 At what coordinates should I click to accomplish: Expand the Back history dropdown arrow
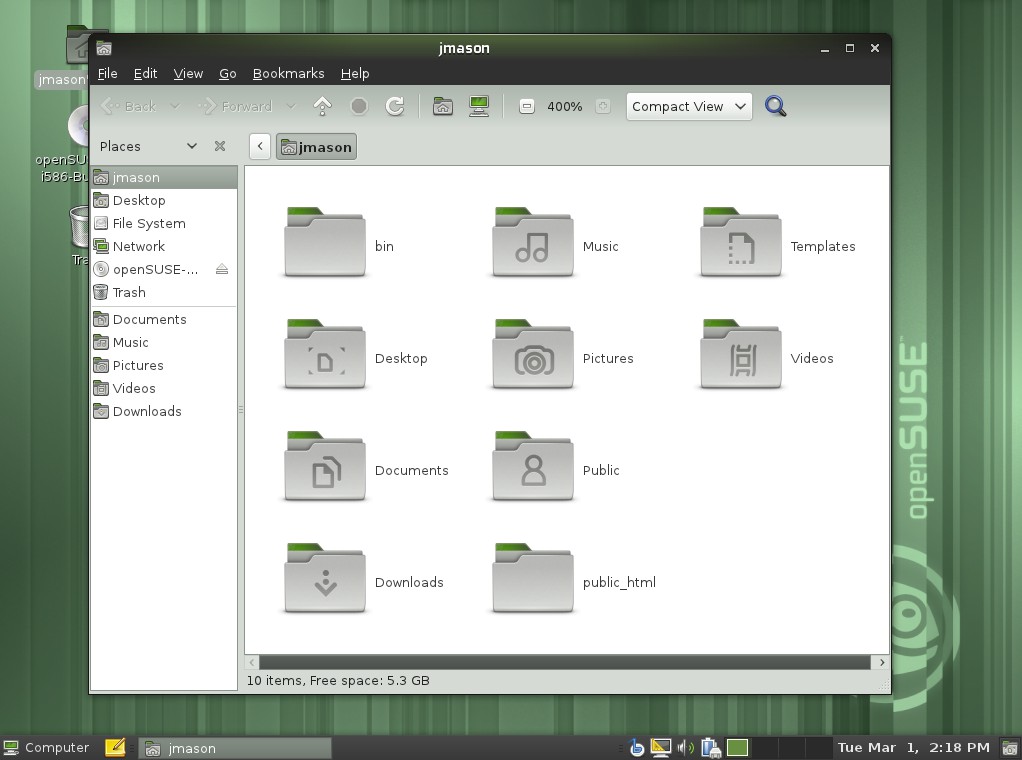(x=175, y=106)
